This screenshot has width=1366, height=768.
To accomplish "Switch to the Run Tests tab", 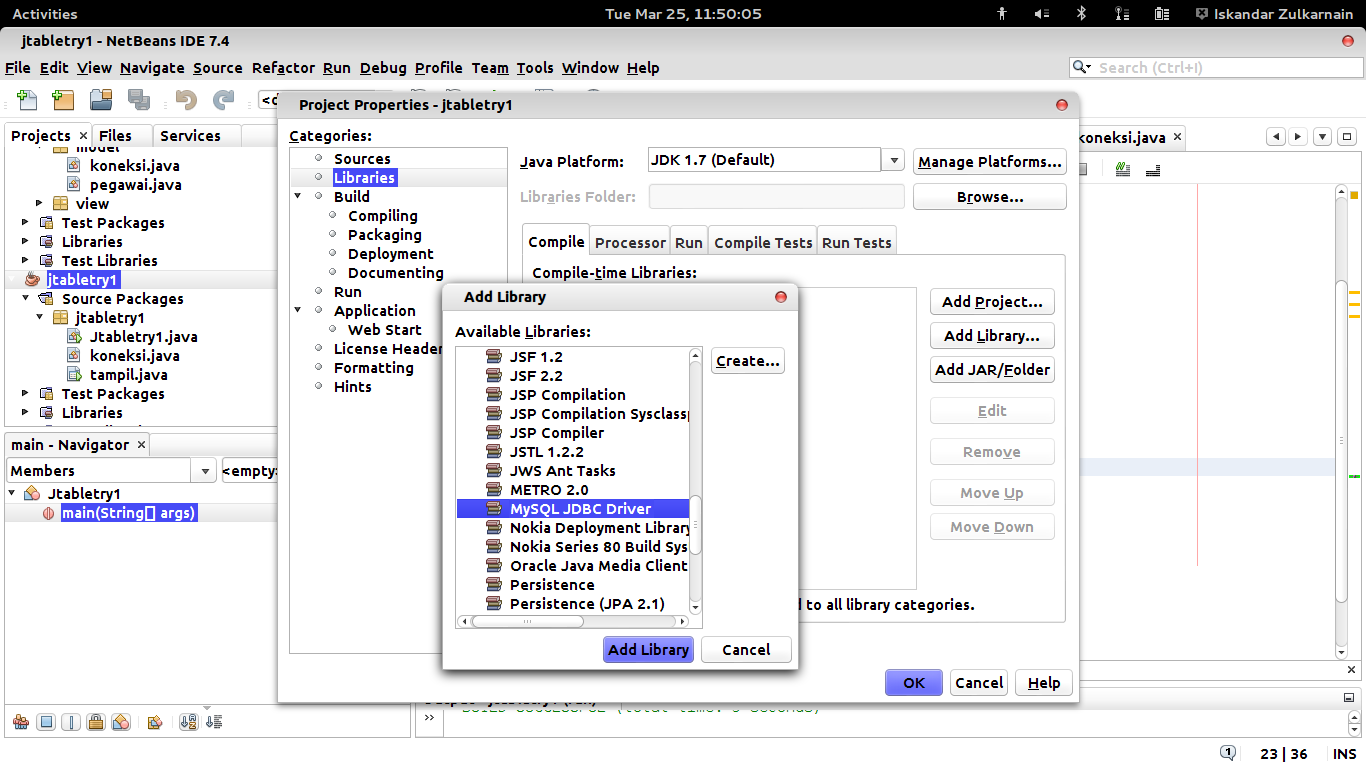I will 856,242.
